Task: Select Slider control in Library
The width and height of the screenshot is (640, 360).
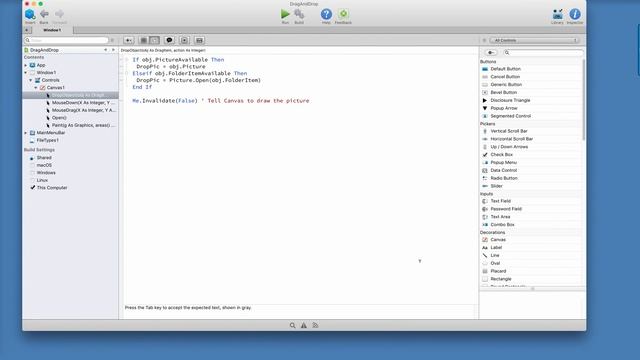Action: 531,186
